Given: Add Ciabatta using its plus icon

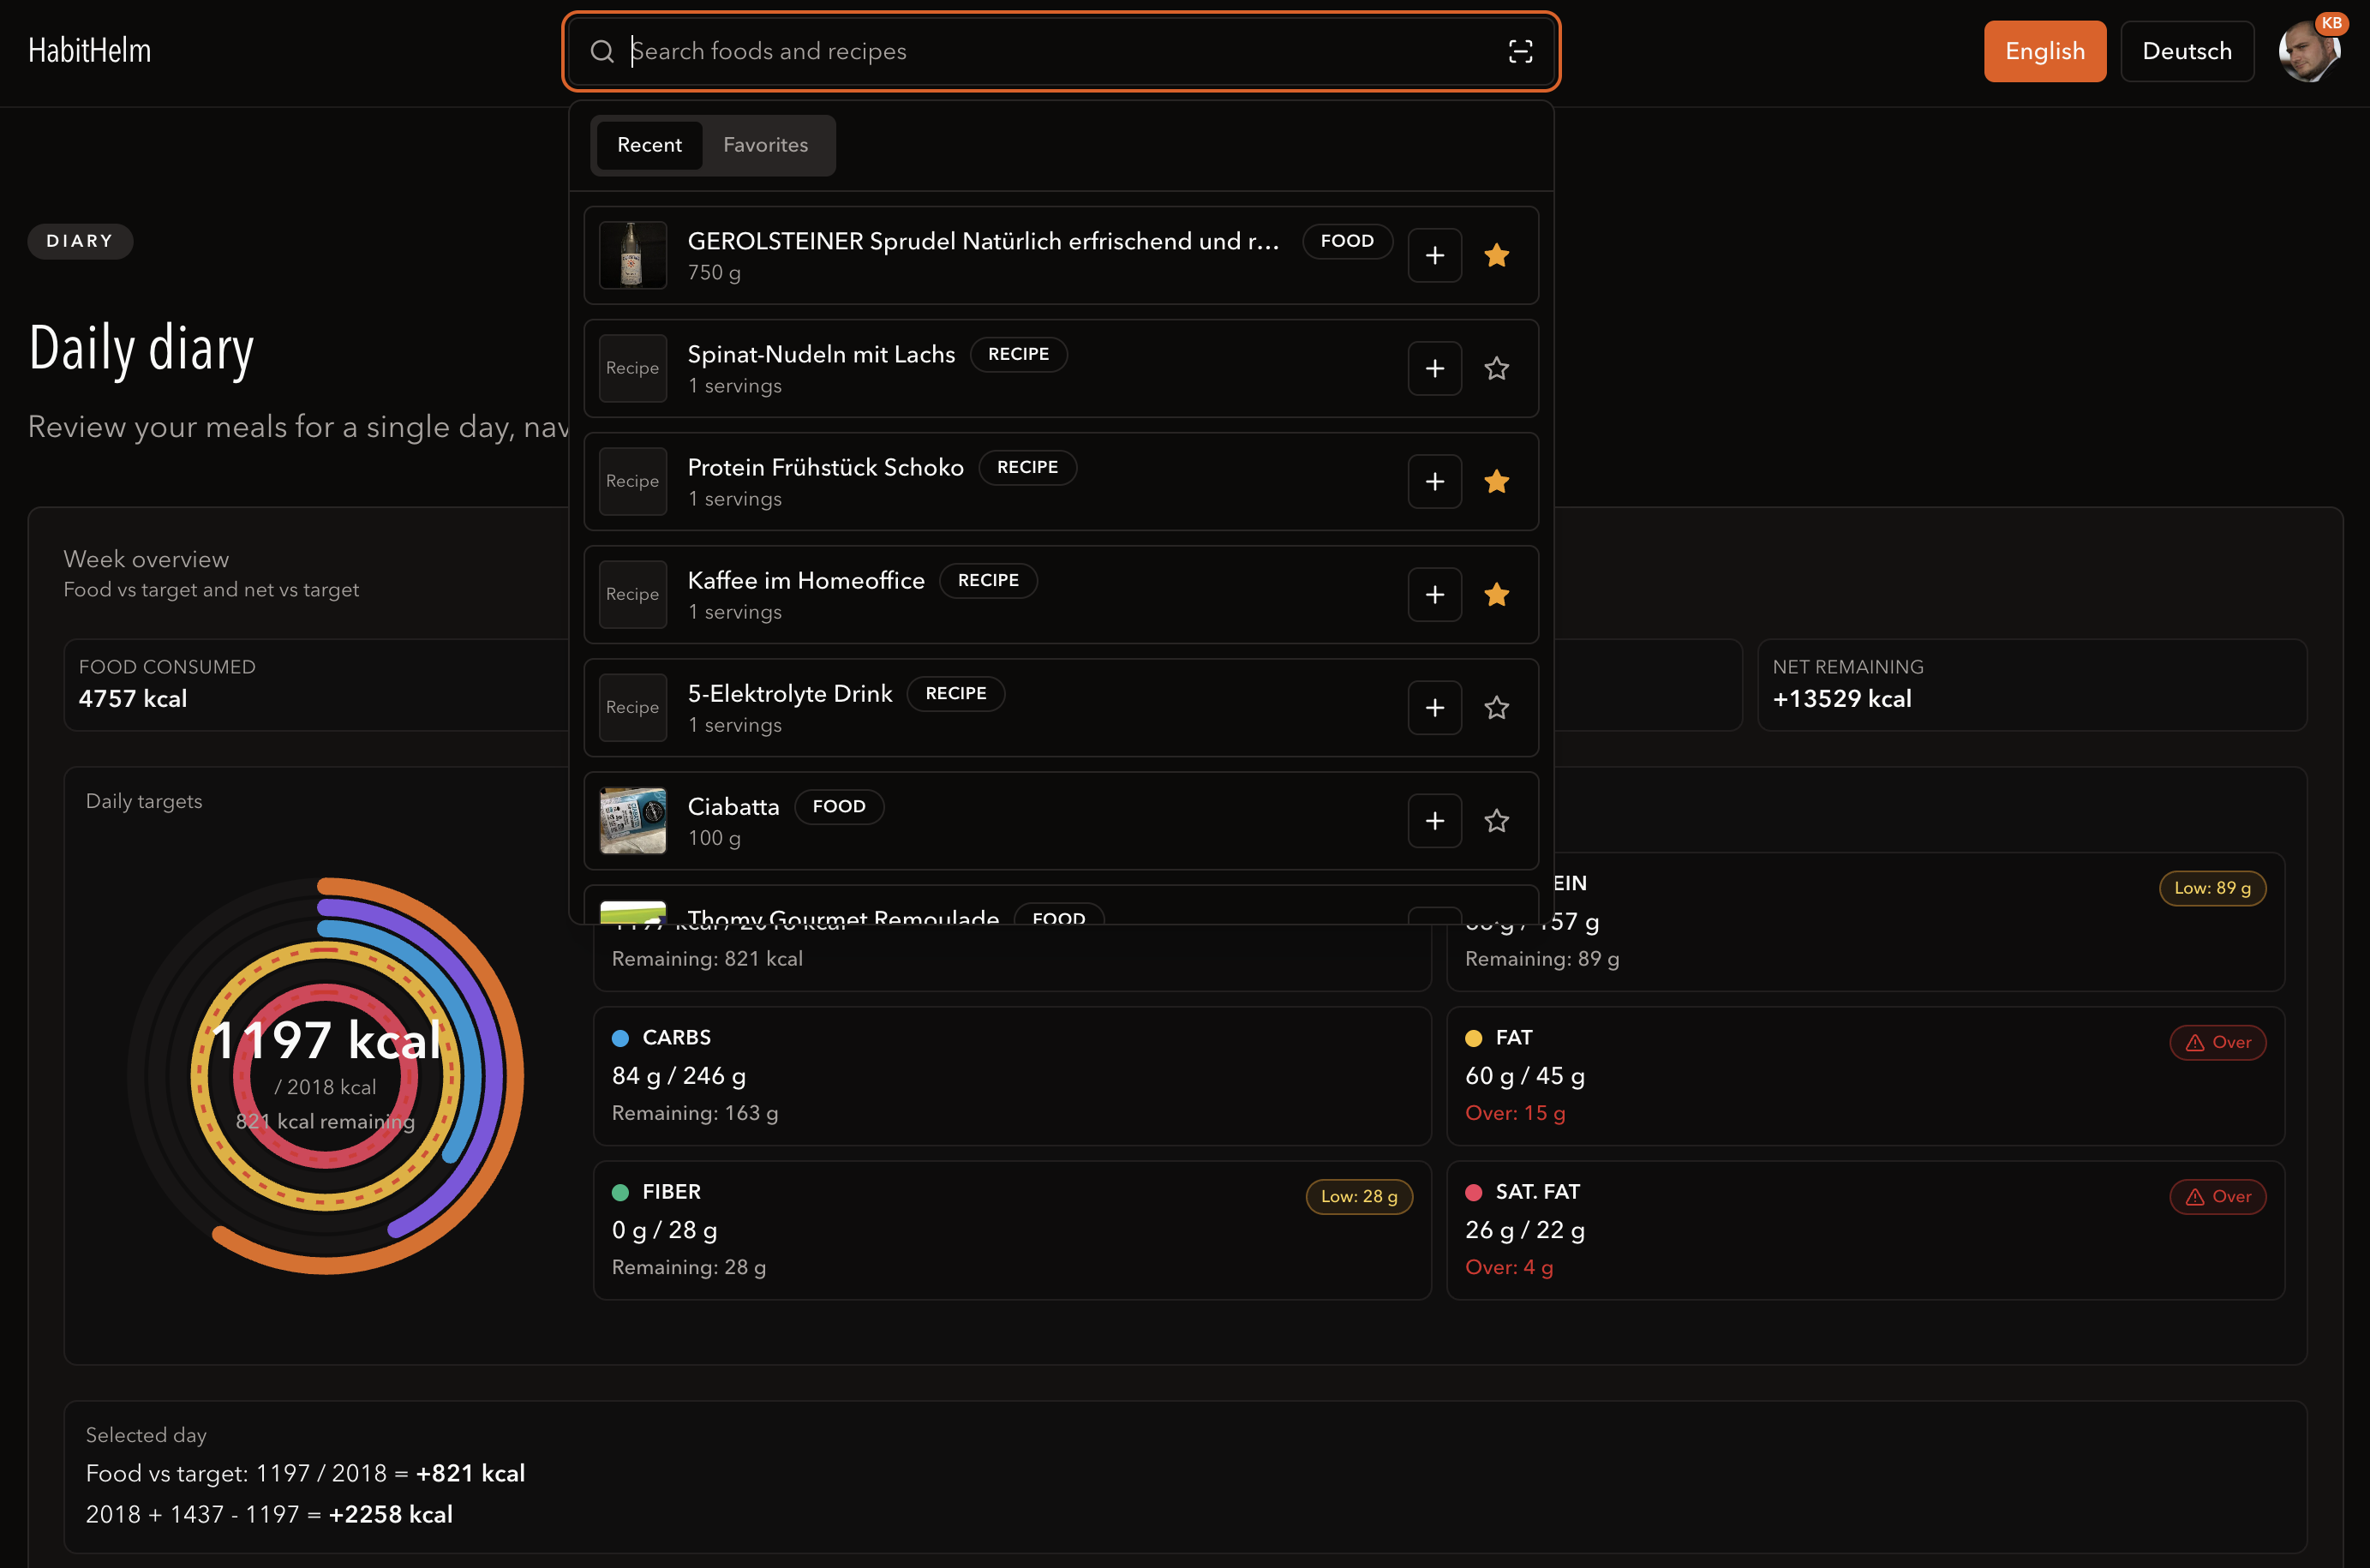Looking at the screenshot, I should (1434, 820).
